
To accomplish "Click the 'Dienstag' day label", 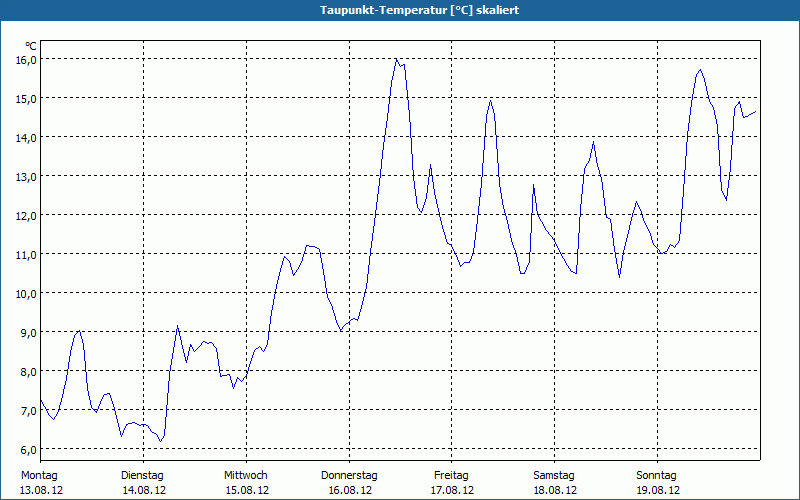I will (142, 476).
